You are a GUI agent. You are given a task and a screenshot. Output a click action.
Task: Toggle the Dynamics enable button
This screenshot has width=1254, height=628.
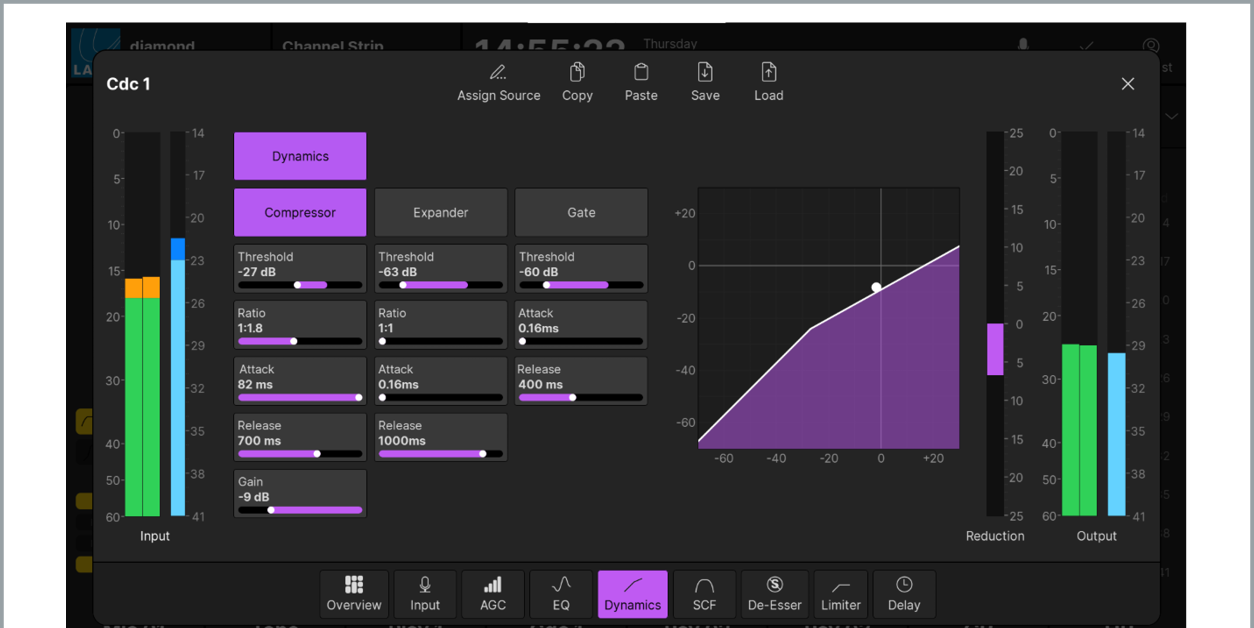coord(300,156)
